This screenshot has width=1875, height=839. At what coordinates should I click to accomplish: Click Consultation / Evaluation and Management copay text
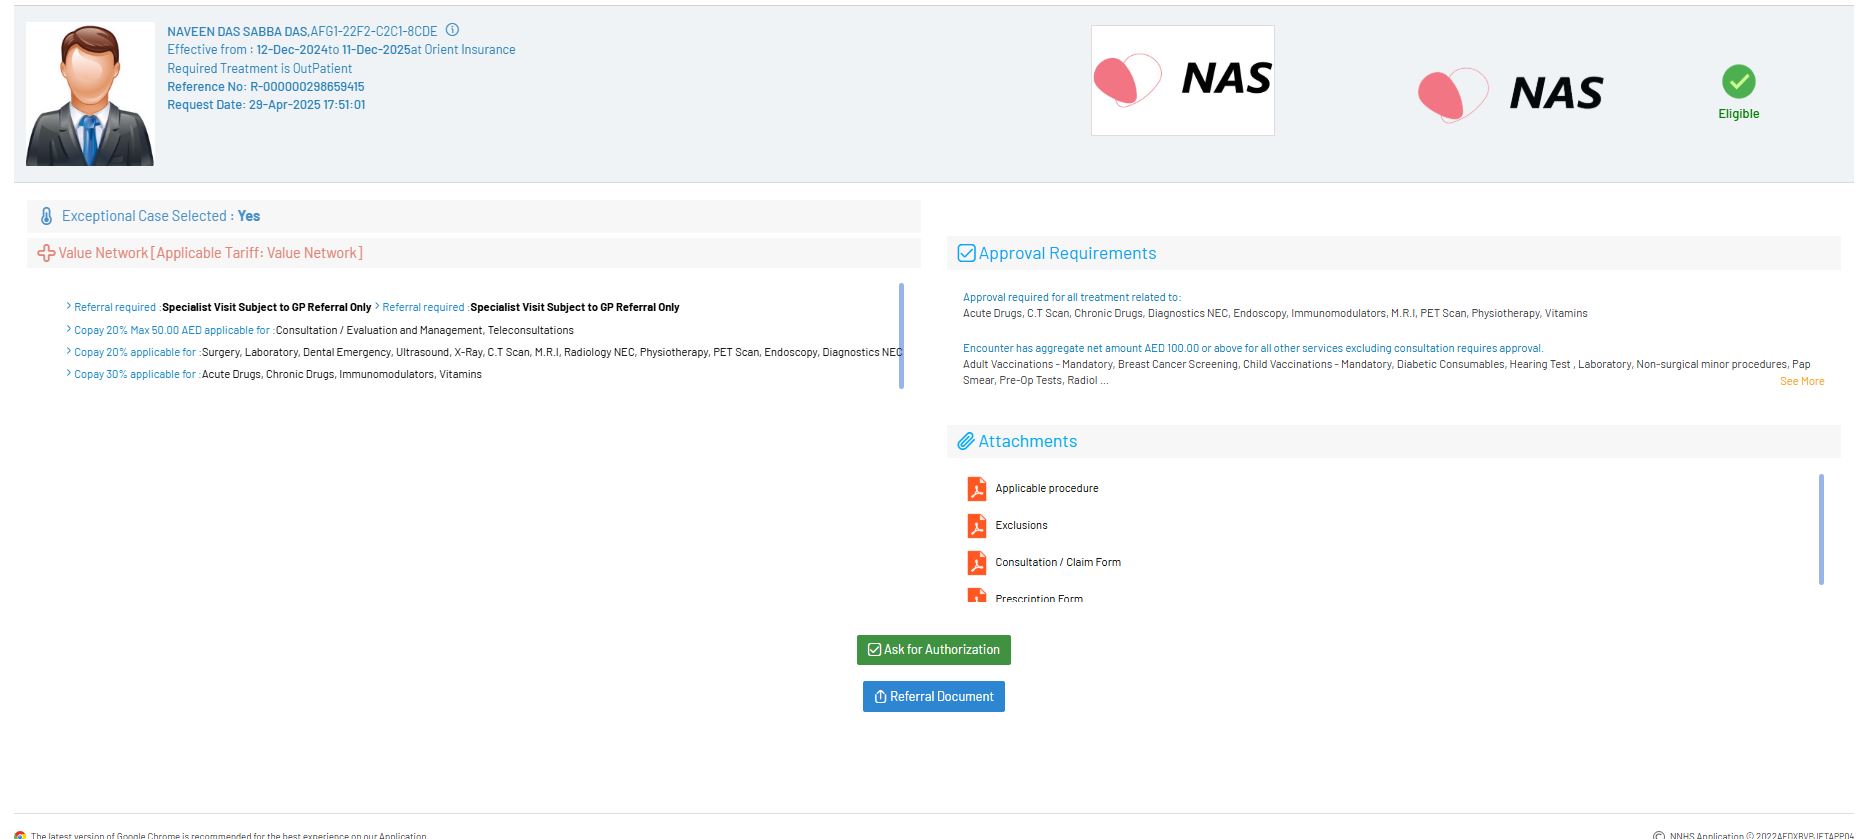click(x=425, y=330)
